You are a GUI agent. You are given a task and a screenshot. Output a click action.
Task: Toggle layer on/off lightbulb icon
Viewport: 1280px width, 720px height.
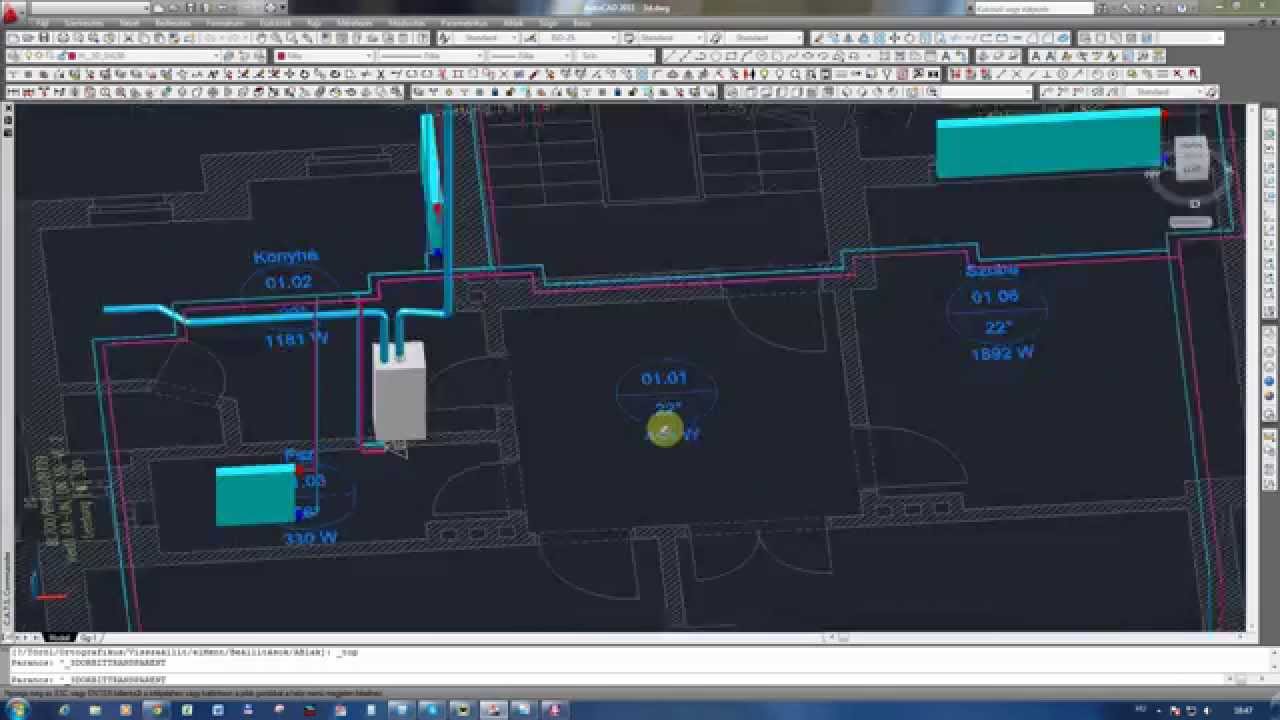27,56
